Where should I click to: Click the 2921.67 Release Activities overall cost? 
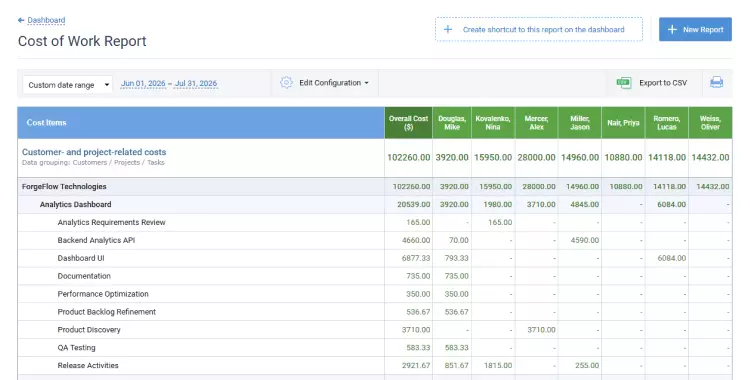pyautogui.click(x=416, y=365)
